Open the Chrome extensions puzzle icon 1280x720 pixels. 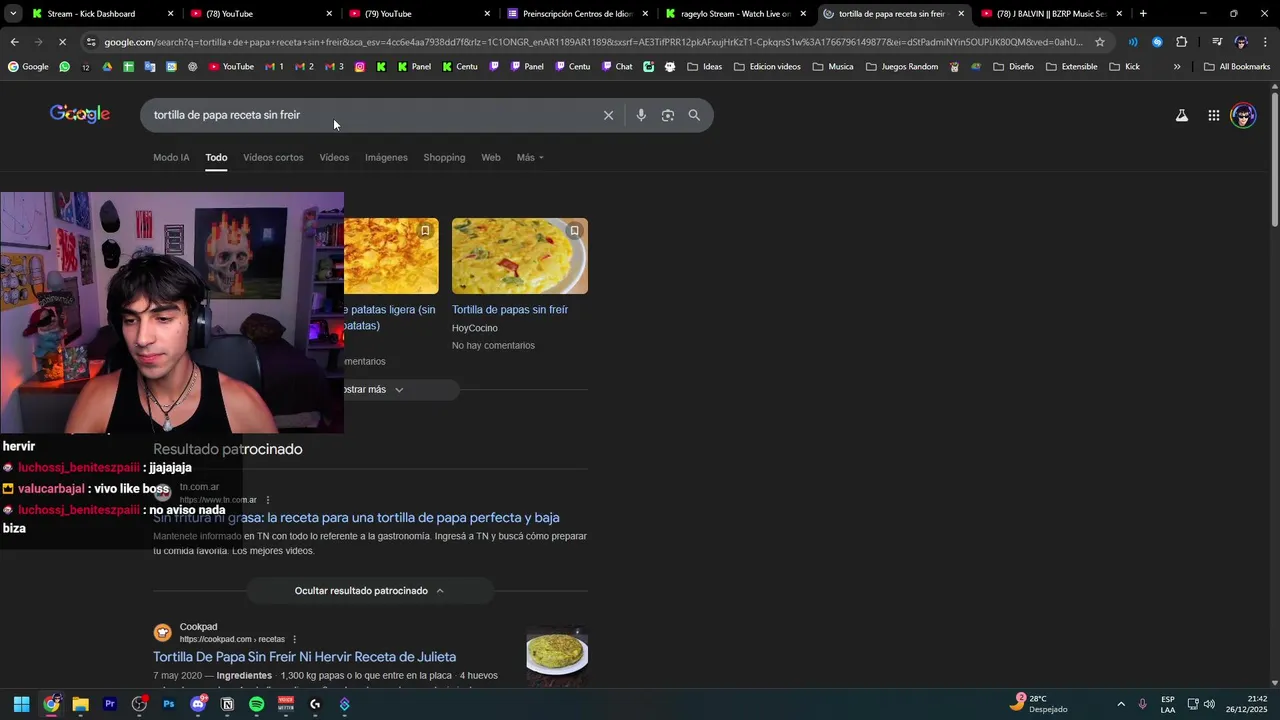[1181, 42]
